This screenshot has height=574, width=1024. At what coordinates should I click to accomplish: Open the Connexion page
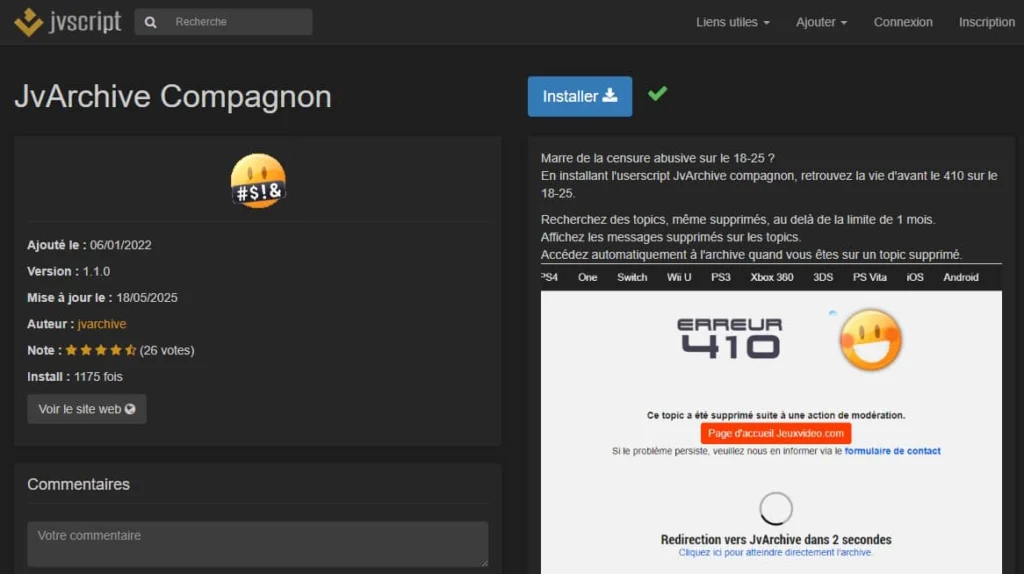click(902, 22)
